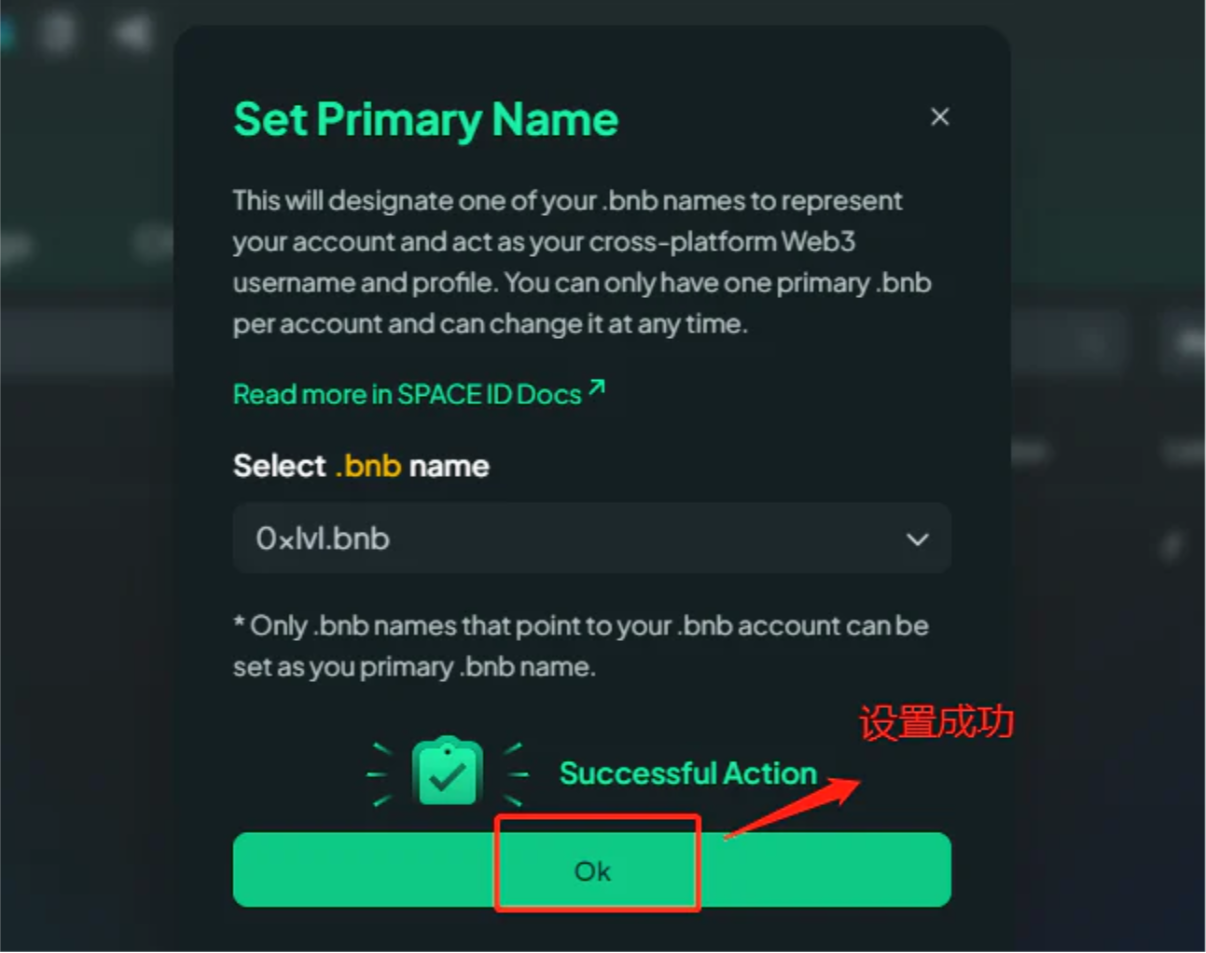Click the external-link arrow icon beside SPACE ID Docs
This screenshot has height=953, width=1206.
pos(597,387)
